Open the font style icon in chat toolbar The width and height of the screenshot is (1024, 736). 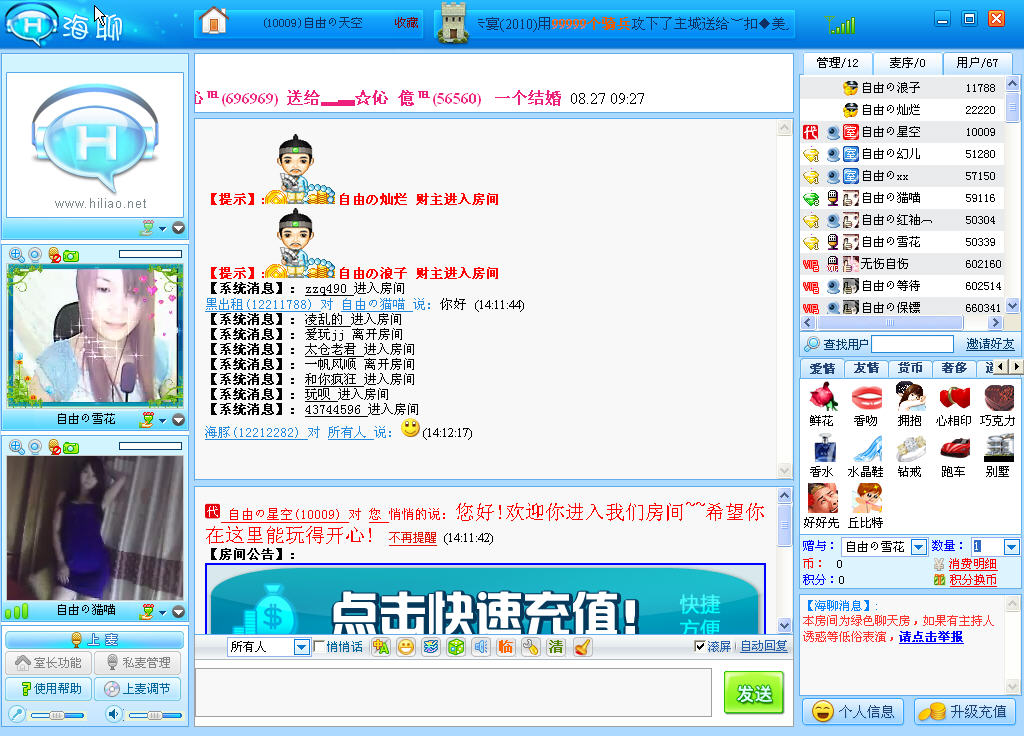(381, 647)
